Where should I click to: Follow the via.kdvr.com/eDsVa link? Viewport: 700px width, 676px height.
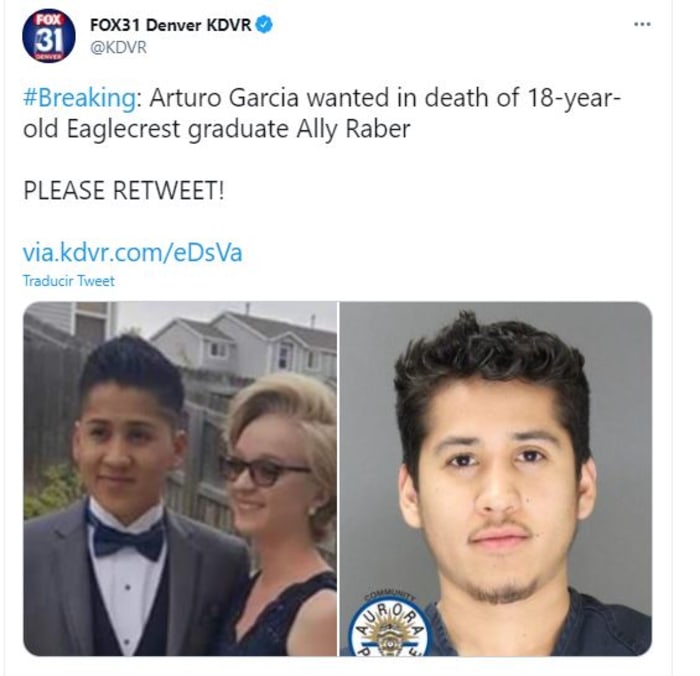[133, 252]
